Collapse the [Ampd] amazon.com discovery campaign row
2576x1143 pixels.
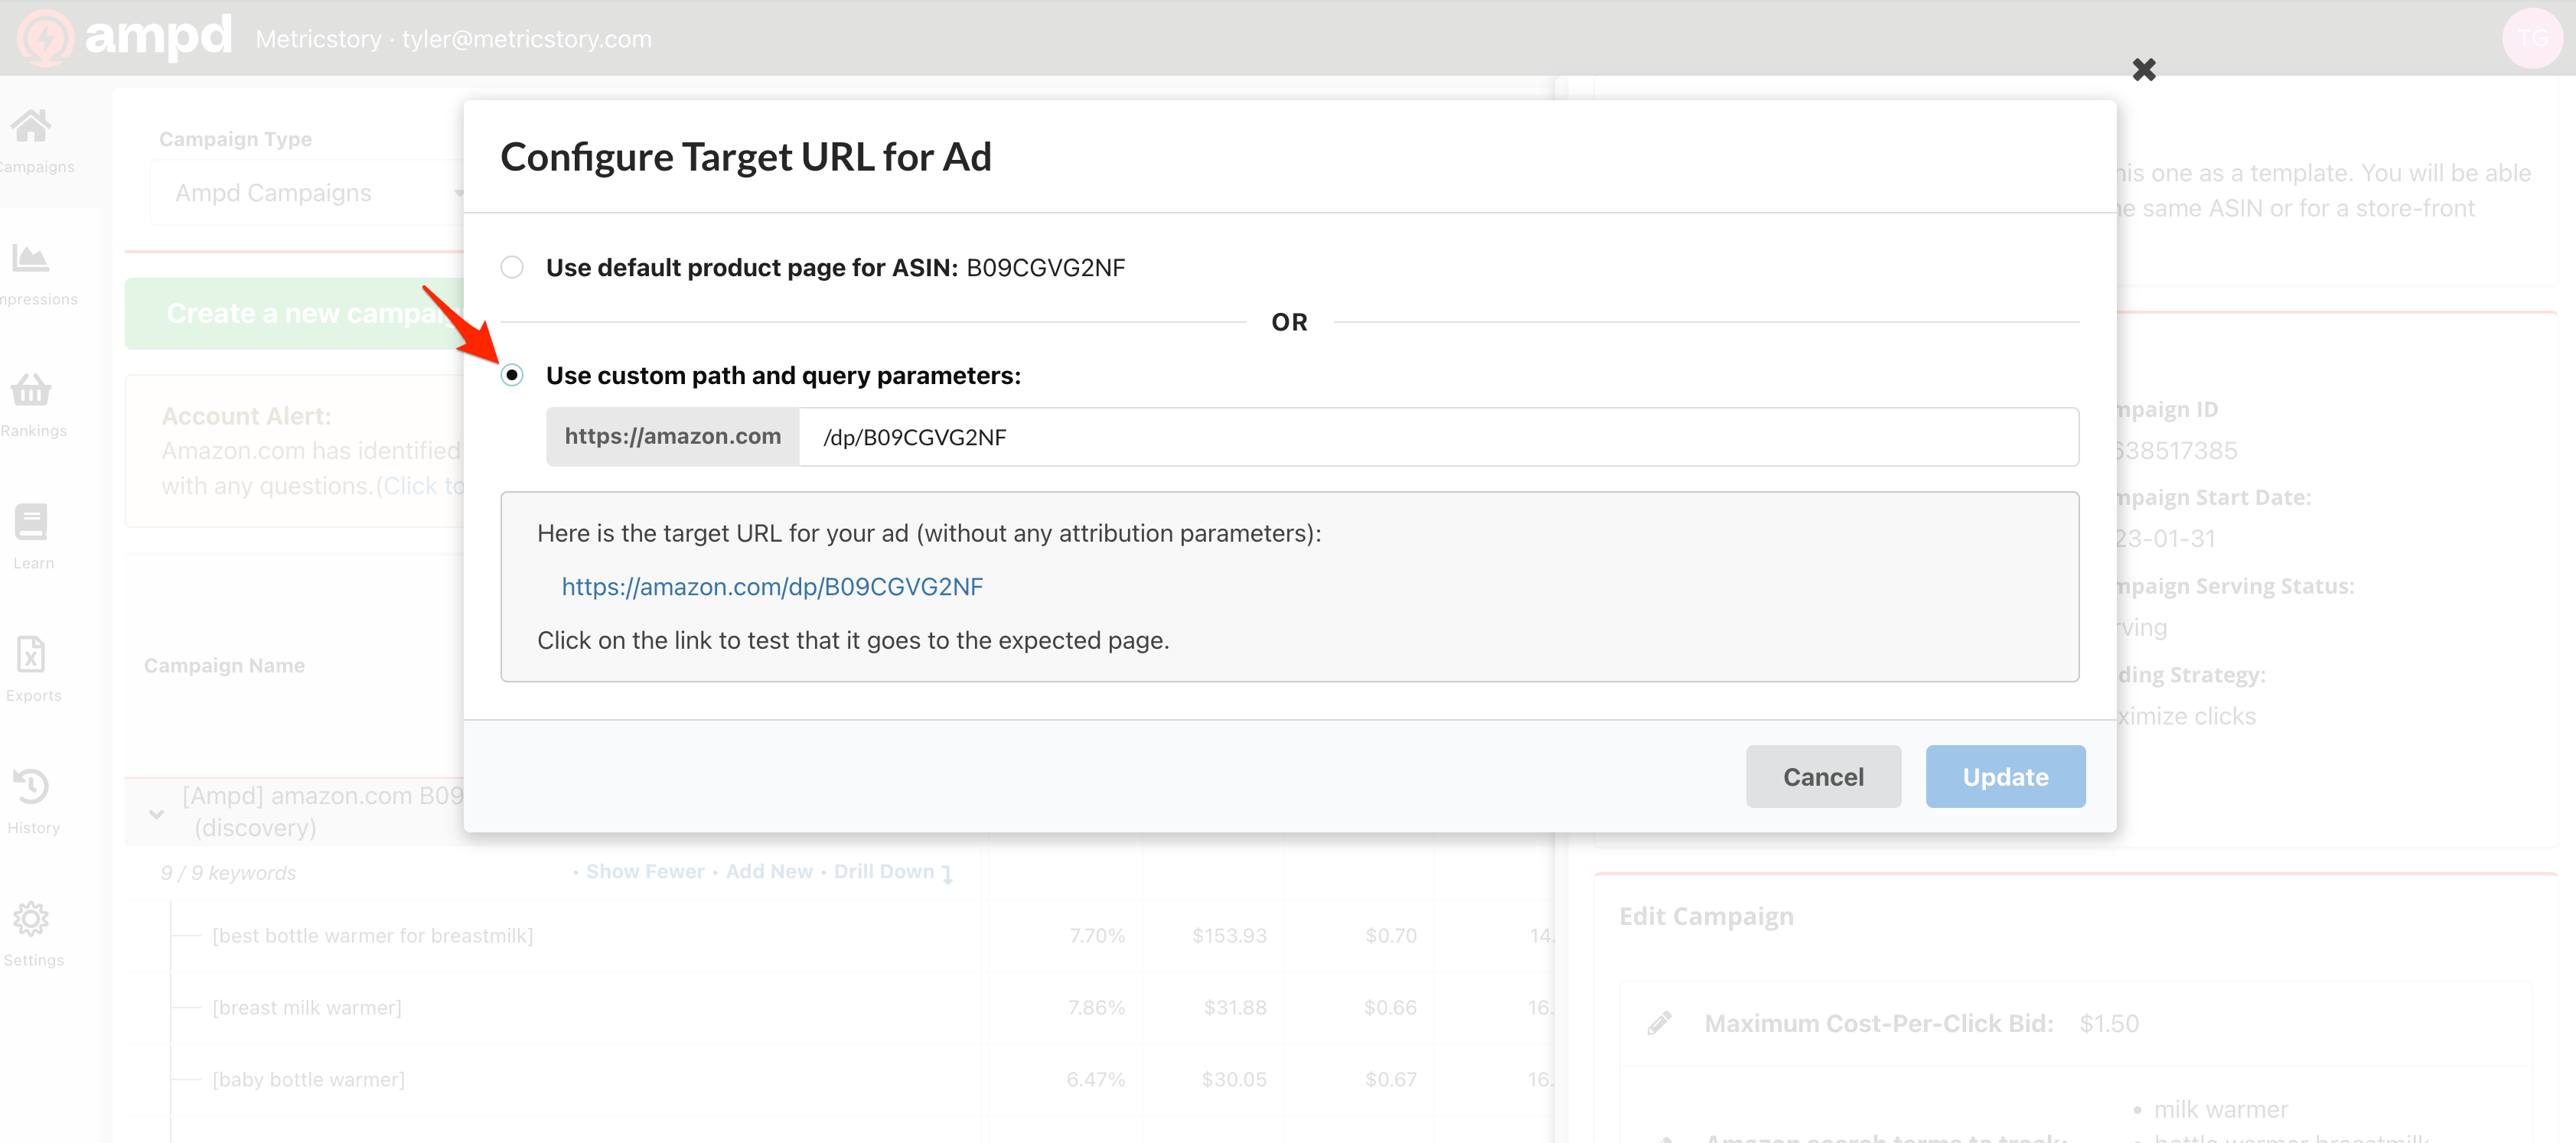[x=156, y=813]
